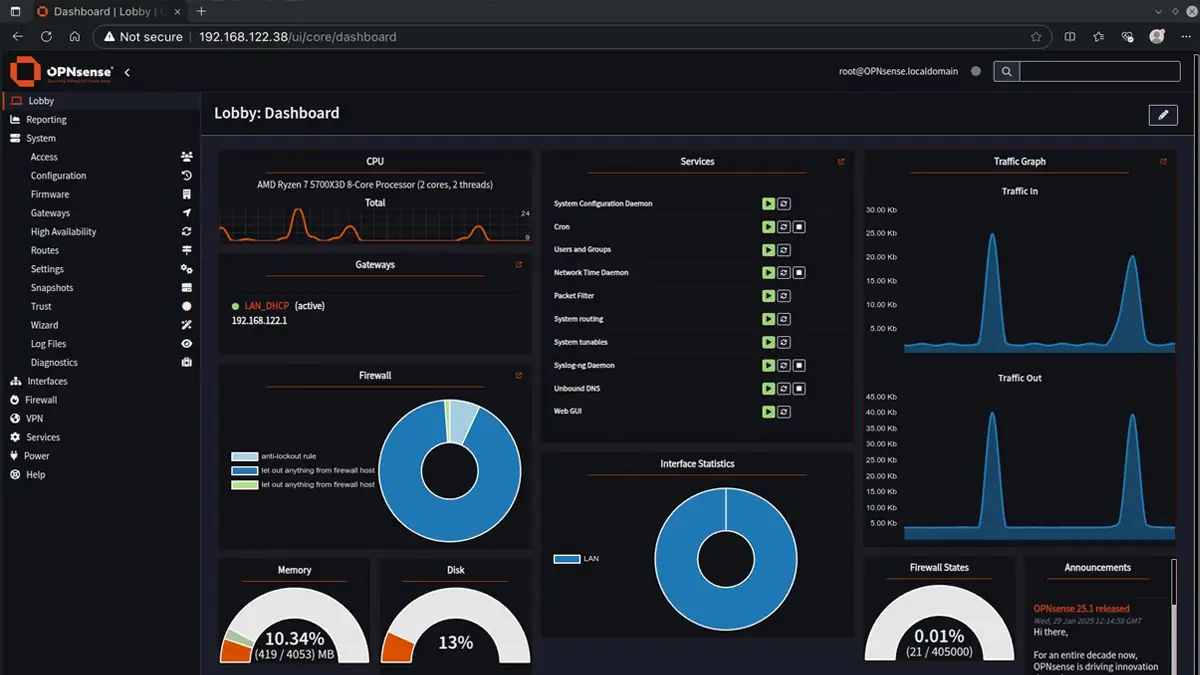This screenshot has height=675, width=1200.
Task: Open the Gateways widget external link icon
Action: click(x=519, y=264)
